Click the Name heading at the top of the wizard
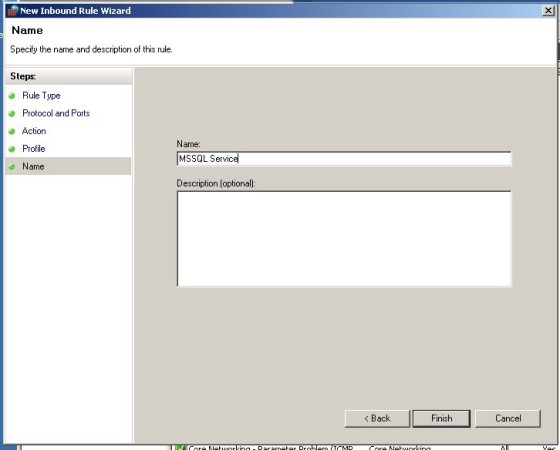The height and width of the screenshot is (450, 560). tap(27, 30)
